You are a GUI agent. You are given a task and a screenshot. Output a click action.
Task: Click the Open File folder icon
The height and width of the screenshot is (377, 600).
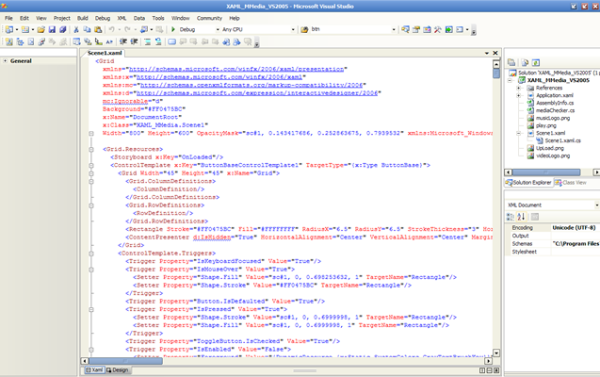click(x=41, y=29)
